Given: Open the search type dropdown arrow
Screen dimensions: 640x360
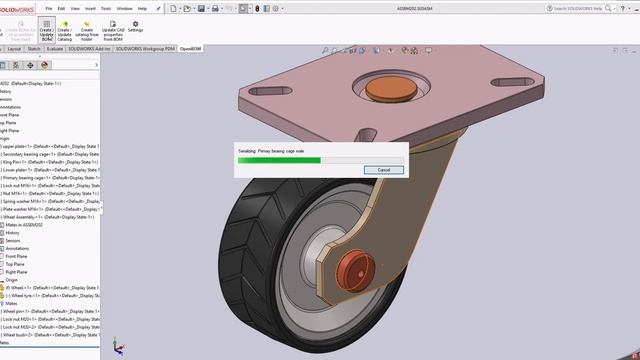Looking at the screenshot, I should click(614, 9).
